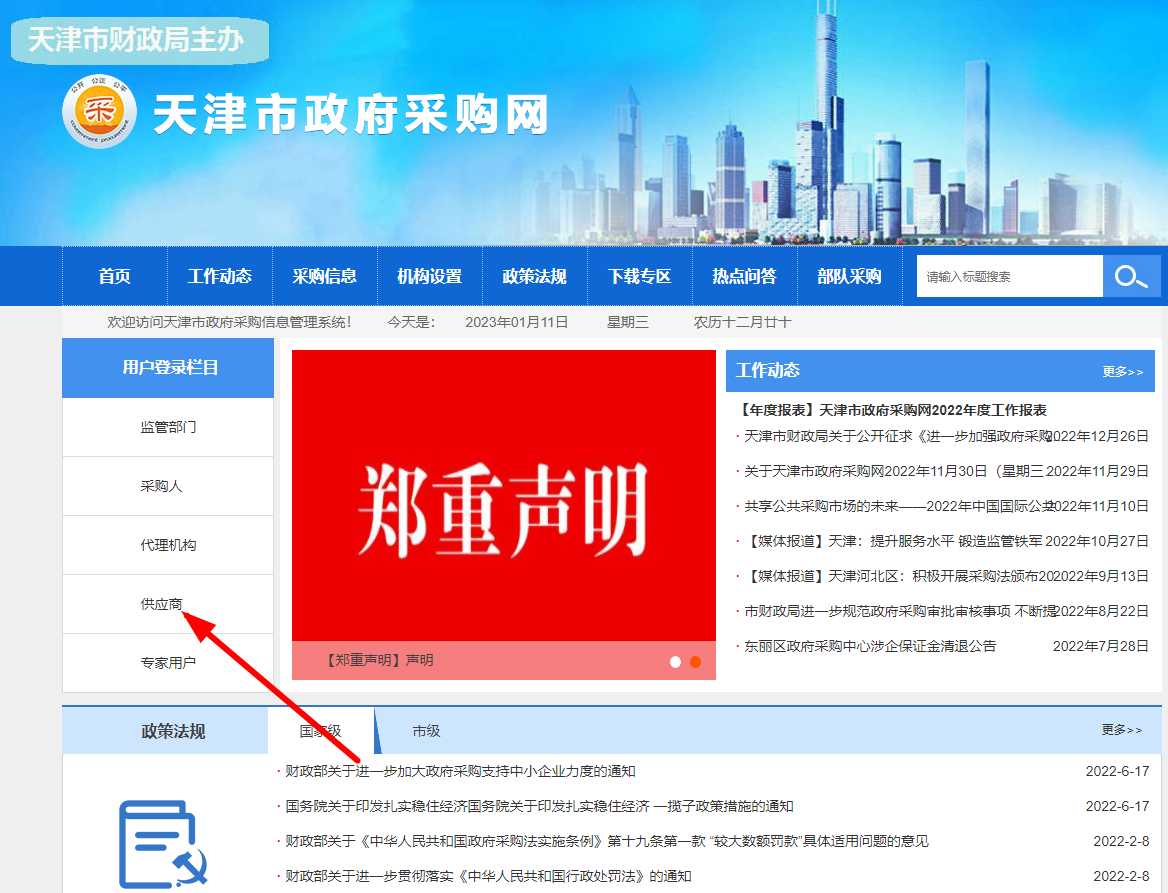Click the 供应商 user login link

coord(162,604)
